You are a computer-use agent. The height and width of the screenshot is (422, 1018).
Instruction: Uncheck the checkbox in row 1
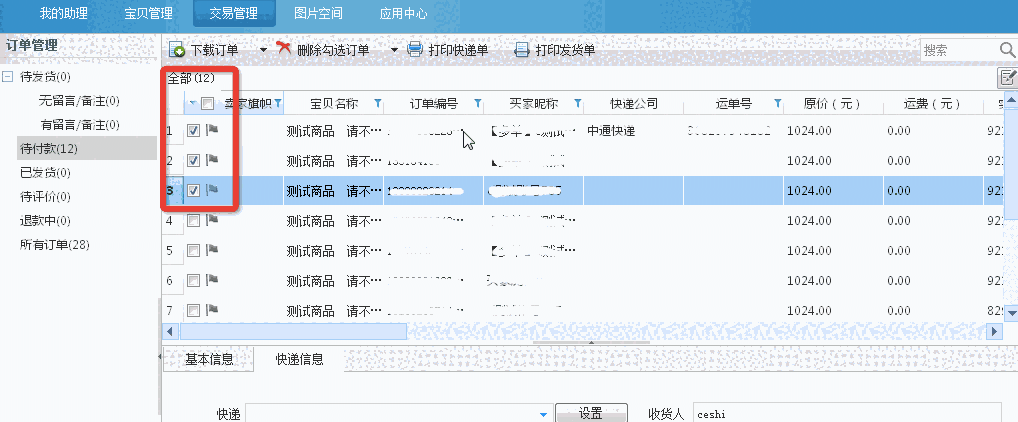[x=193, y=130]
